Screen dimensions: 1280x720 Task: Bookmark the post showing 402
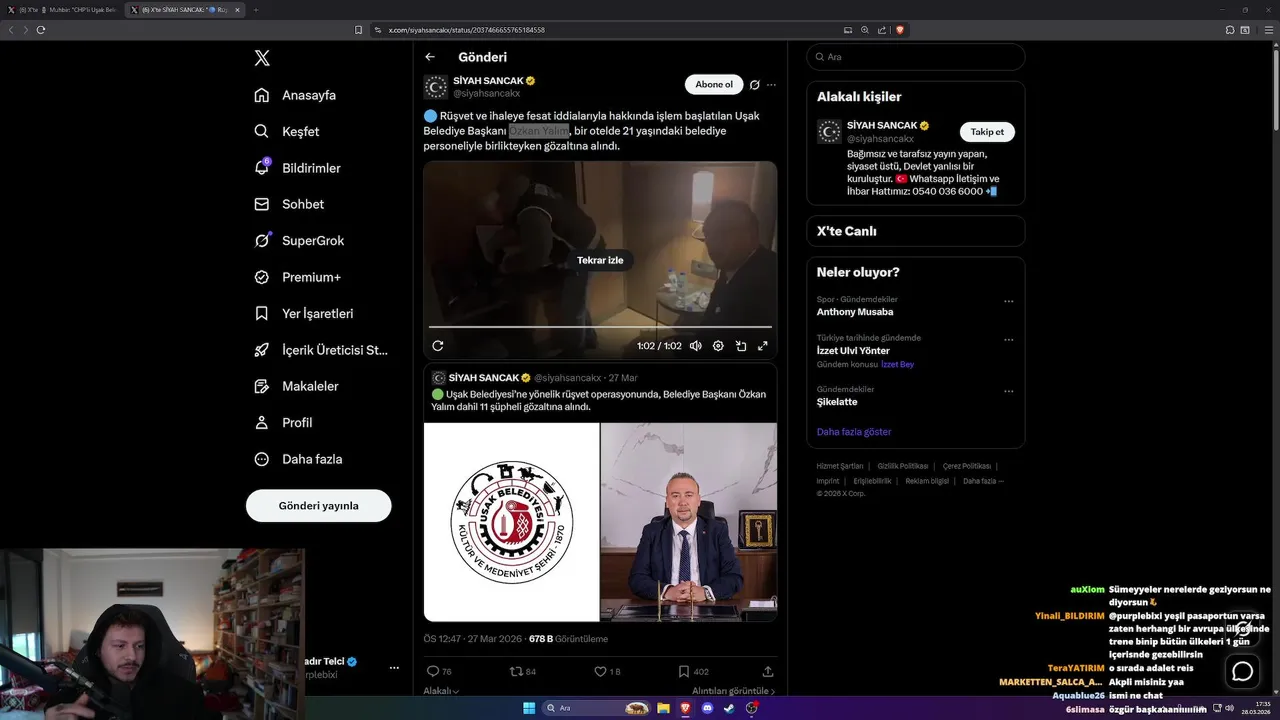[693, 672]
